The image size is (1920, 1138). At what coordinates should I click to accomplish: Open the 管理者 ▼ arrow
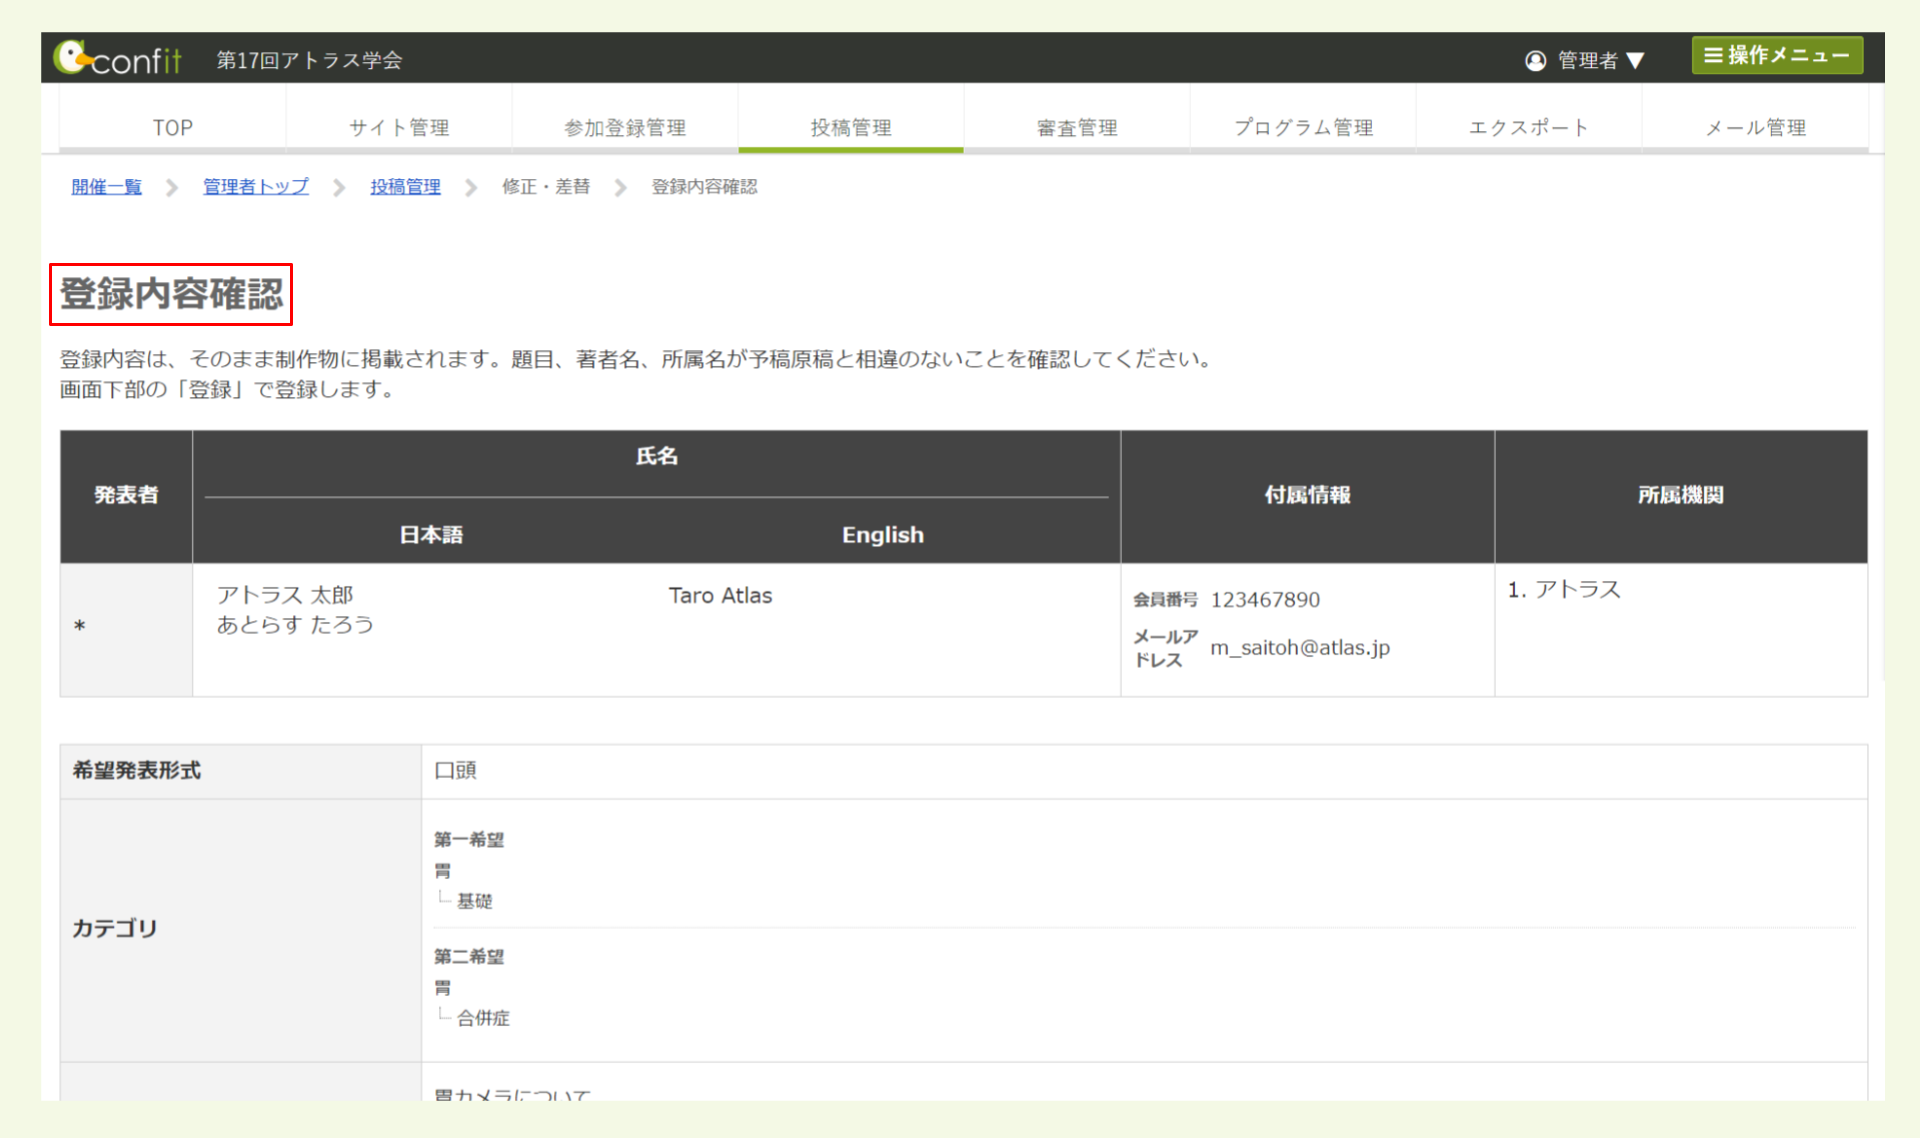click(1637, 61)
